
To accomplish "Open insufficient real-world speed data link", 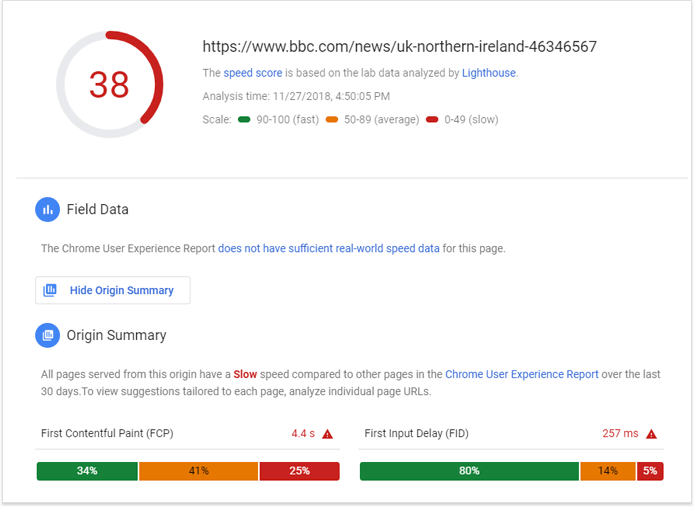I will (x=329, y=248).
